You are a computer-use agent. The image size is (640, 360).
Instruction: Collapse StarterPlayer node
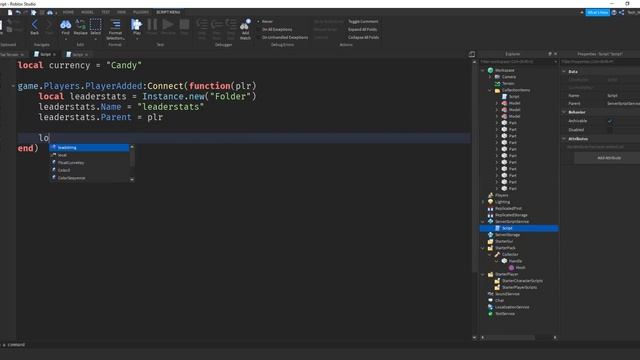(x=483, y=274)
